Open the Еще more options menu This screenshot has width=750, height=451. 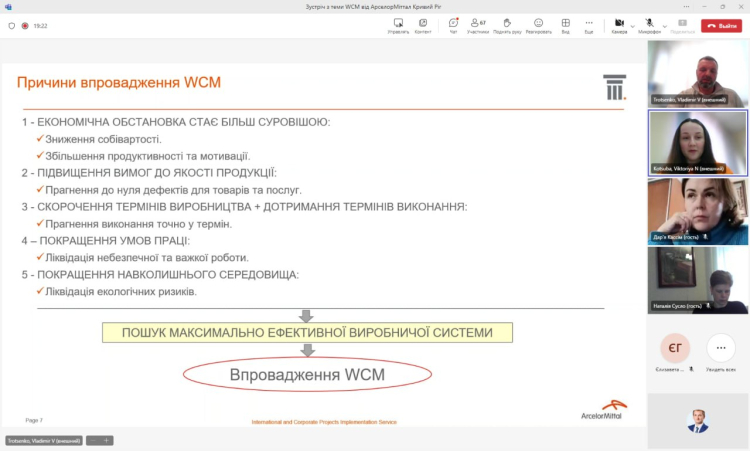pyautogui.click(x=589, y=24)
